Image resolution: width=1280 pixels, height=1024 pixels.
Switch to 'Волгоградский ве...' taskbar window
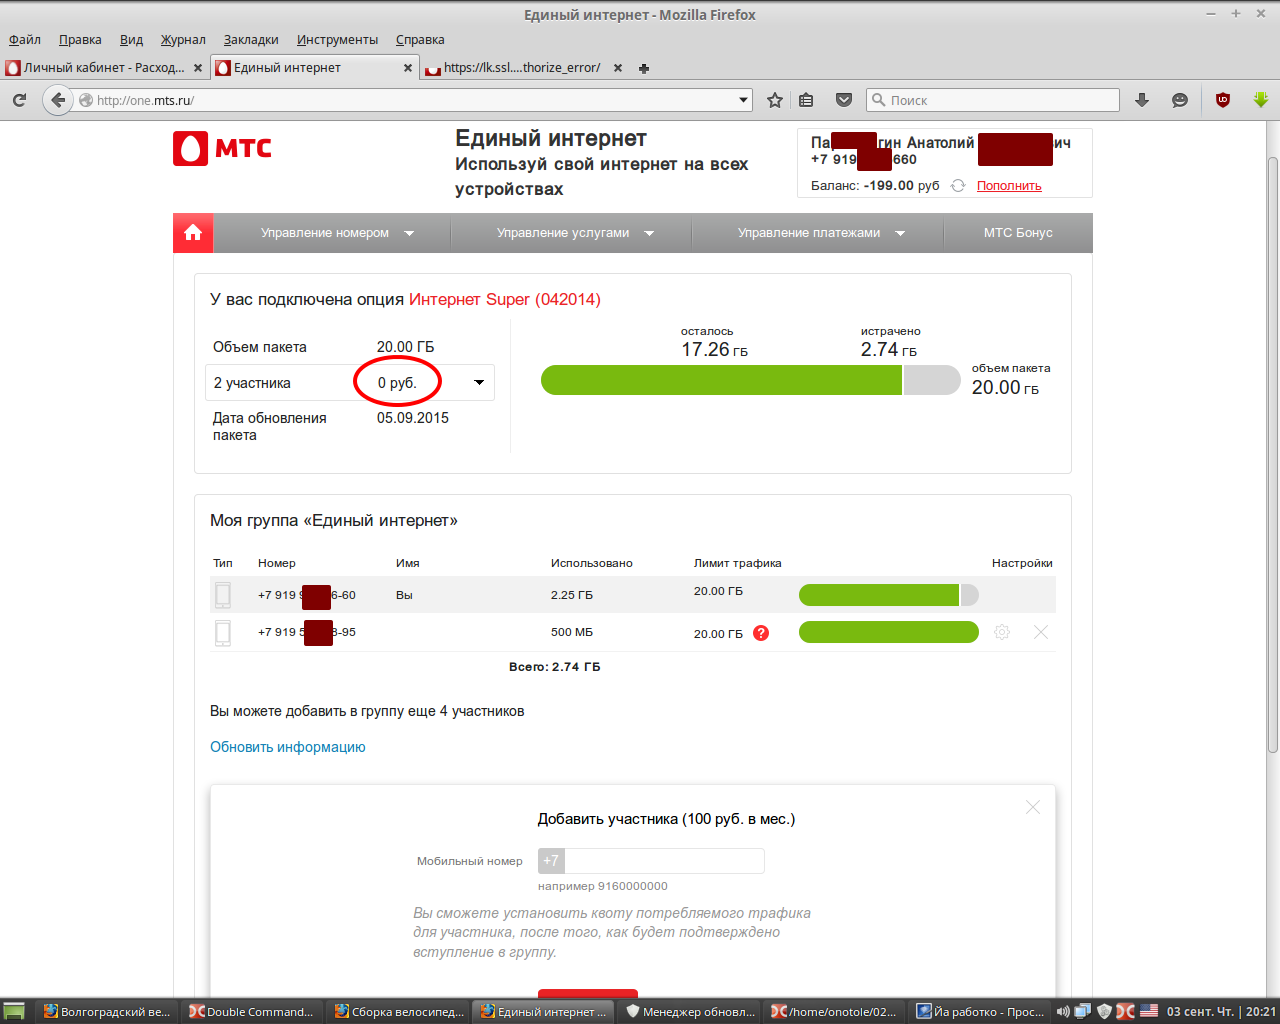(x=108, y=1012)
